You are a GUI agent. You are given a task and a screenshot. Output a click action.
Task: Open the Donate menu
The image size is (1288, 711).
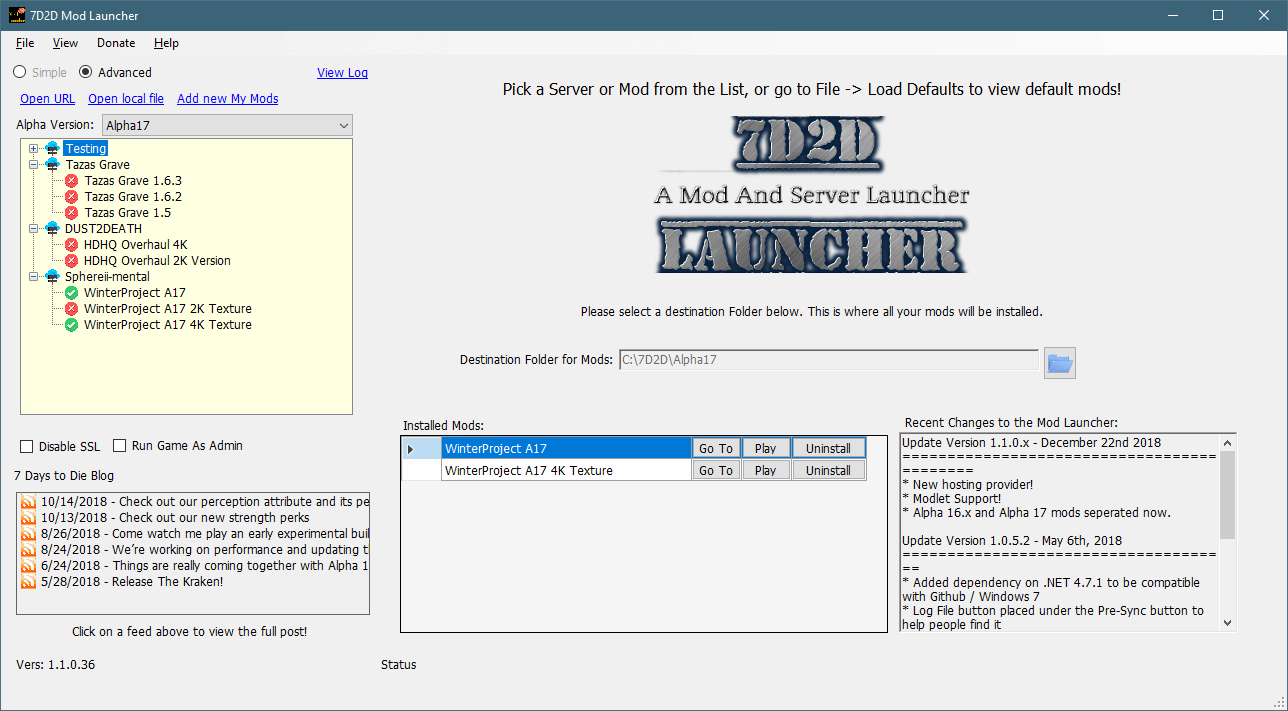(116, 43)
